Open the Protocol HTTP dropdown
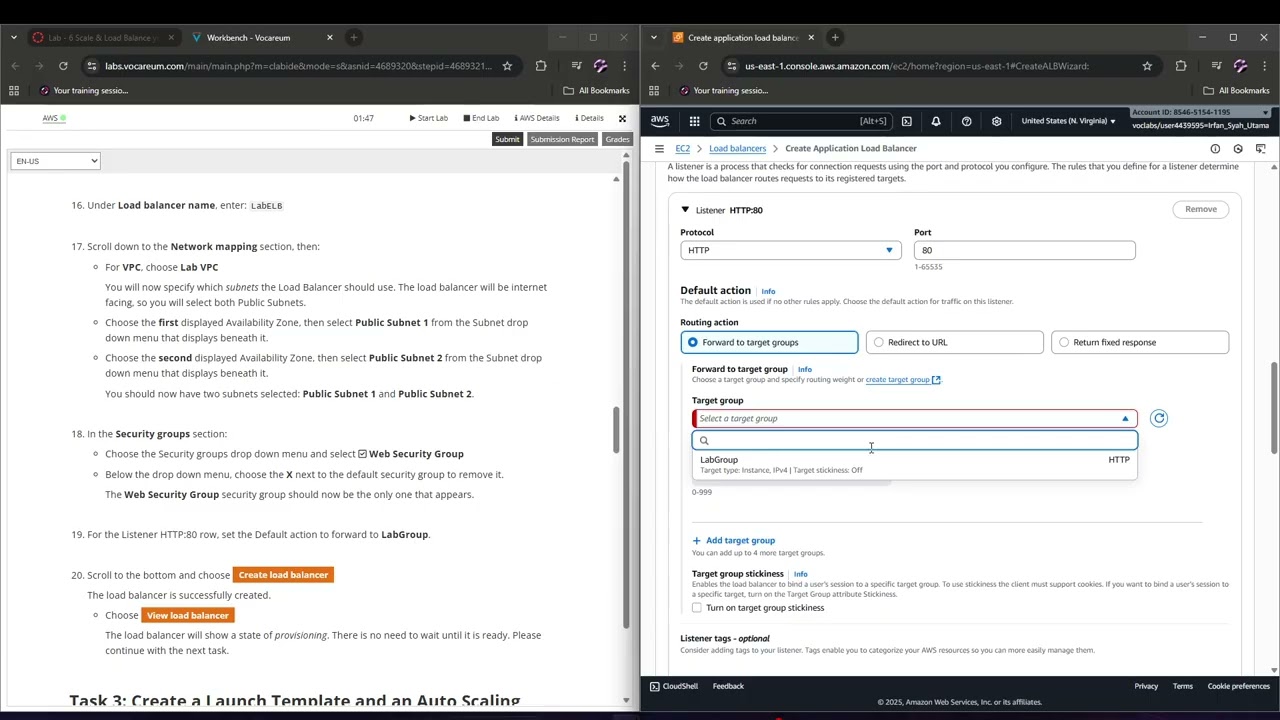The image size is (1280, 720). (x=791, y=250)
